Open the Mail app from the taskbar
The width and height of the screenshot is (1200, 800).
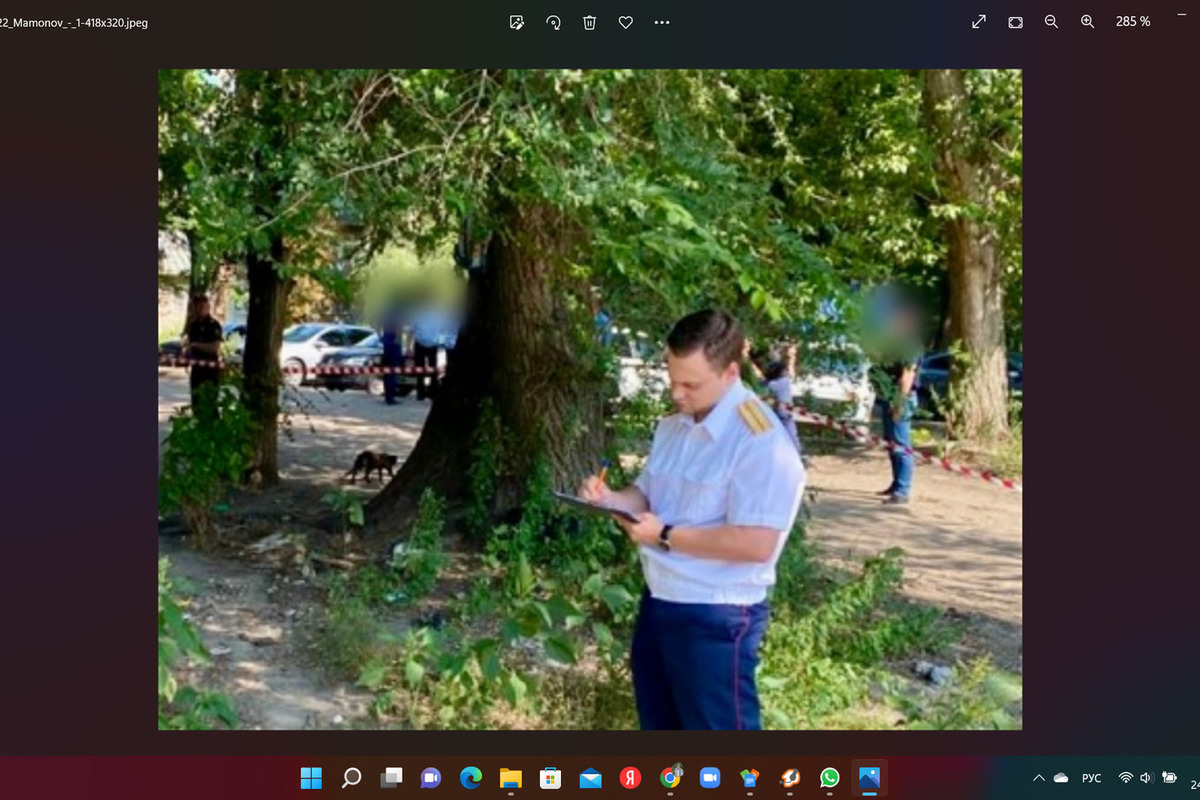590,778
